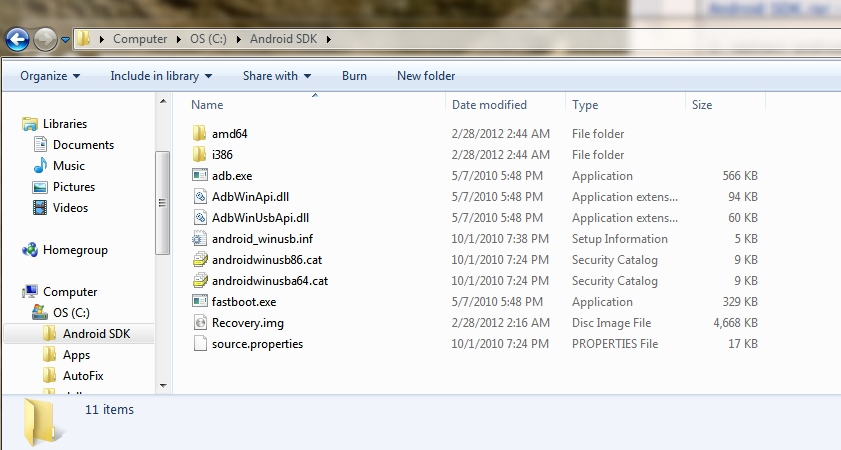
Task: Open the Organize dropdown menu
Action: click(x=50, y=76)
